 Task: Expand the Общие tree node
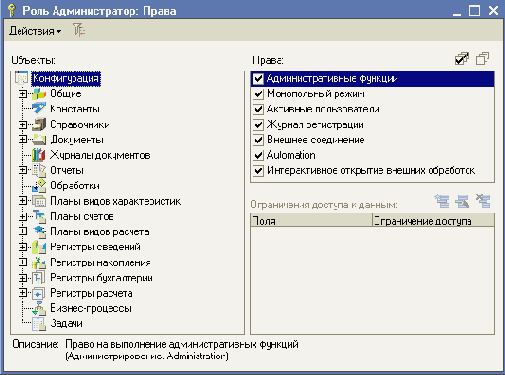(x=23, y=94)
